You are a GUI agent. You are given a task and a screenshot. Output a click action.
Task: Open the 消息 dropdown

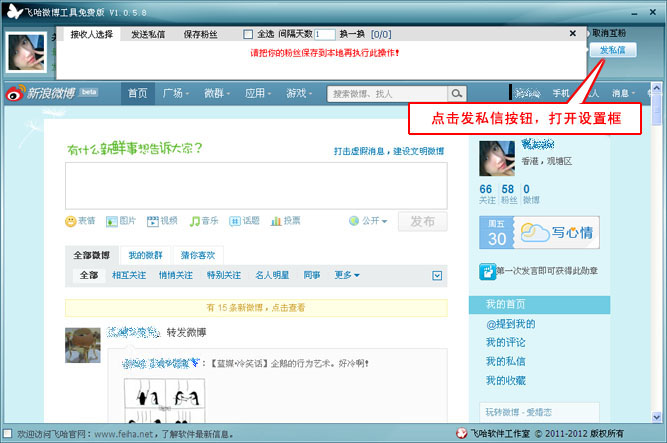(624, 93)
